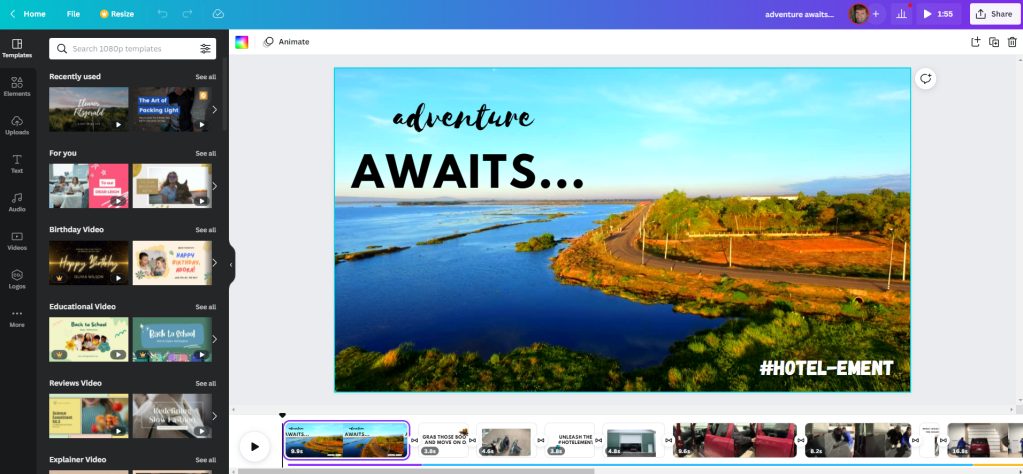Open the Uploads panel
The height and width of the screenshot is (474, 1023).
pos(17,124)
